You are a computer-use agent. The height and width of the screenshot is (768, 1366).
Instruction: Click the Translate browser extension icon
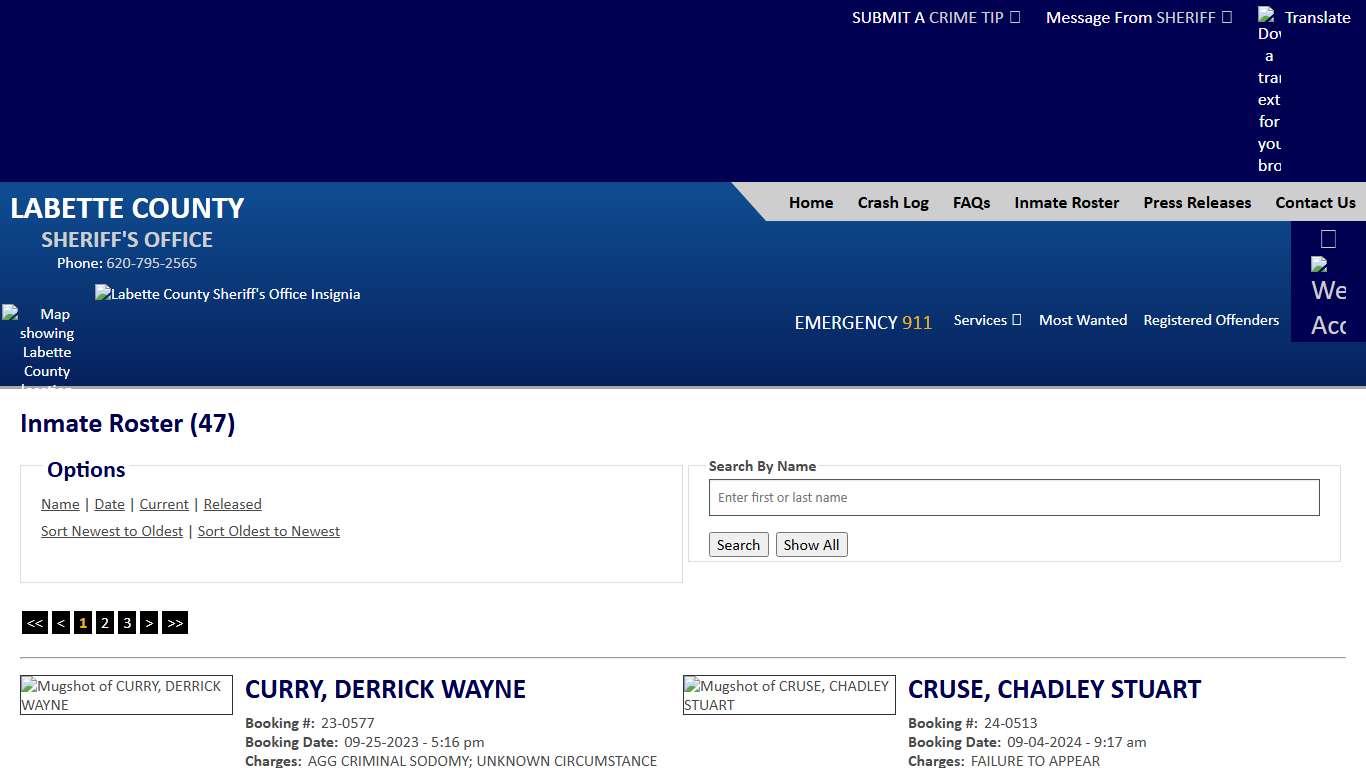point(1268,17)
